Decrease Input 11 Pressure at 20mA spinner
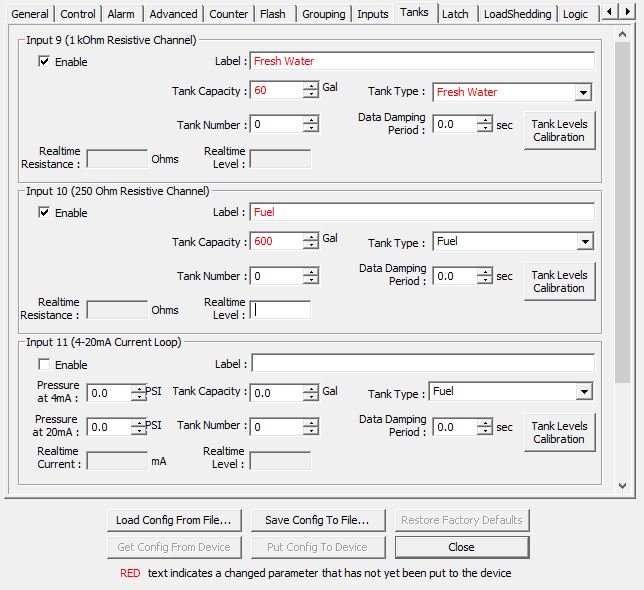Viewport: 644px width, 590px height. [x=138, y=431]
